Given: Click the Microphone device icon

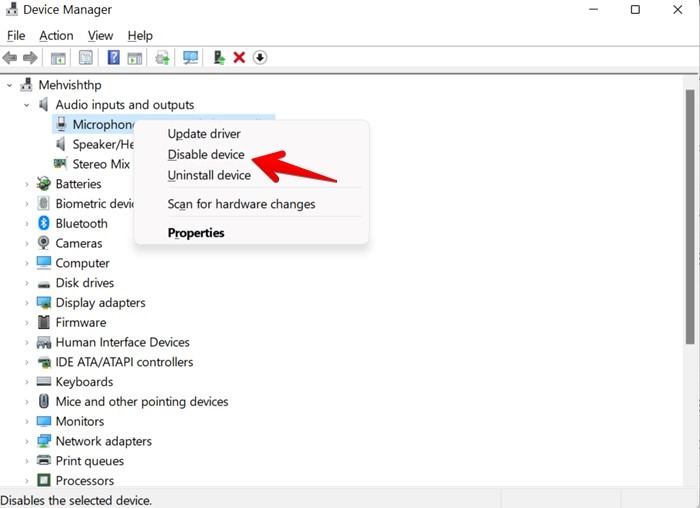Looking at the screenshot, I should point(61,124).
